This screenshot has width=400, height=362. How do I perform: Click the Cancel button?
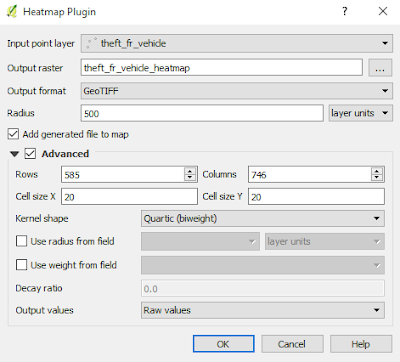tap(292, 344)
